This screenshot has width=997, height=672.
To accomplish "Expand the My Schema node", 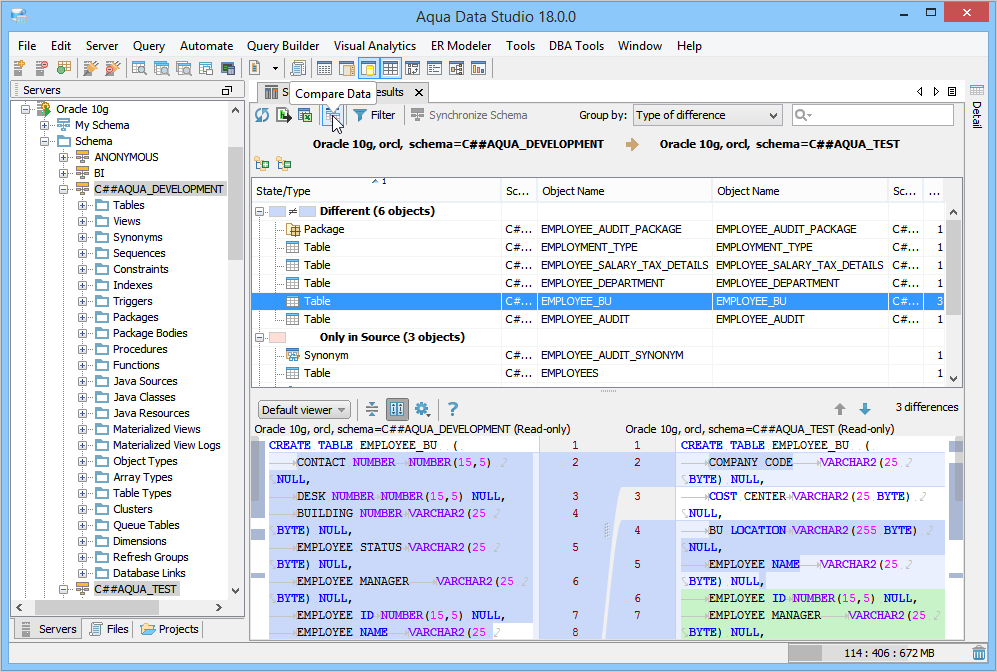I will [45, 125].
